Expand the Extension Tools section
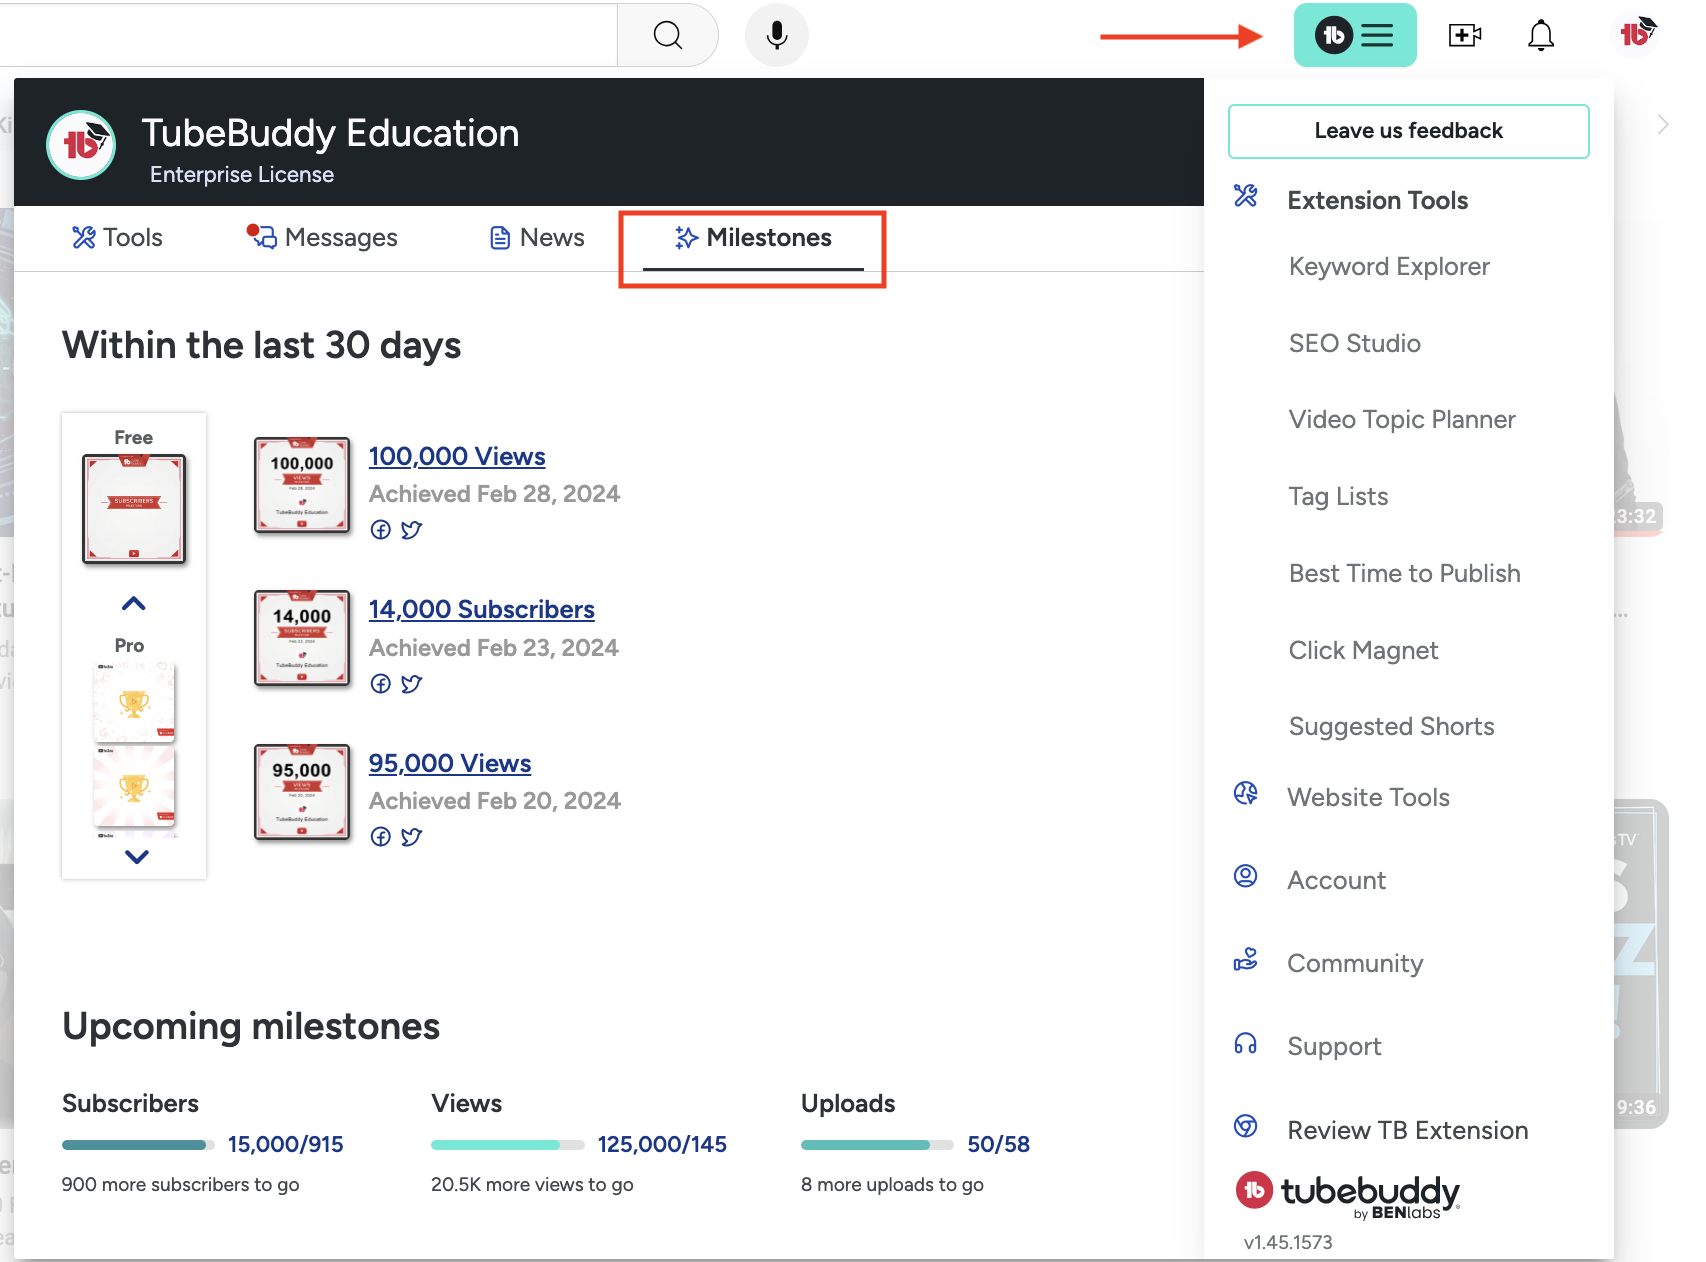This screenshot has width=1706, height=1262. pyautogui.click(x=1377, y=201)
